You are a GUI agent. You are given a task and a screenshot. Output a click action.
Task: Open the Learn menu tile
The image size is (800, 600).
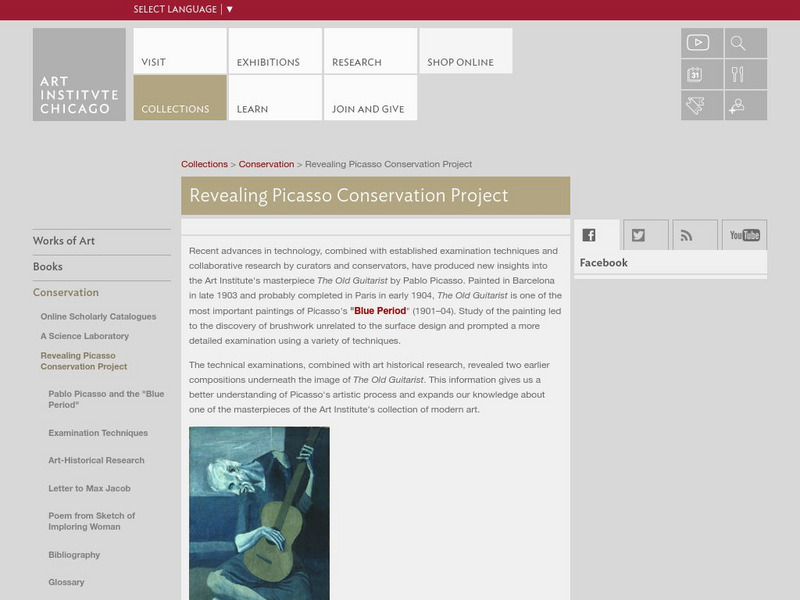point(275,97)
